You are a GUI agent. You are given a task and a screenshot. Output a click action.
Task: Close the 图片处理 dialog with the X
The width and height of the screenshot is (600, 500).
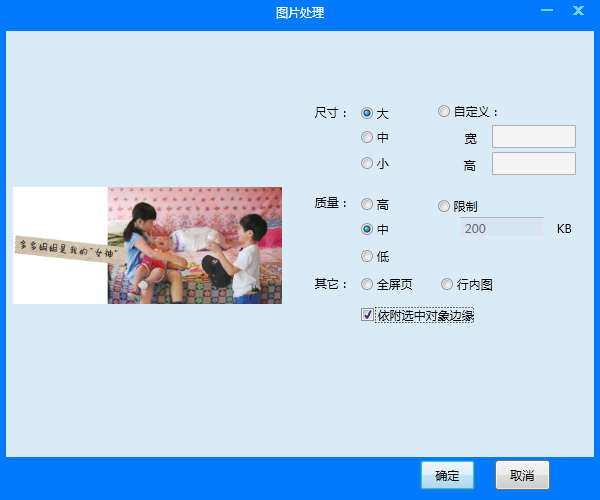point(578,11)
